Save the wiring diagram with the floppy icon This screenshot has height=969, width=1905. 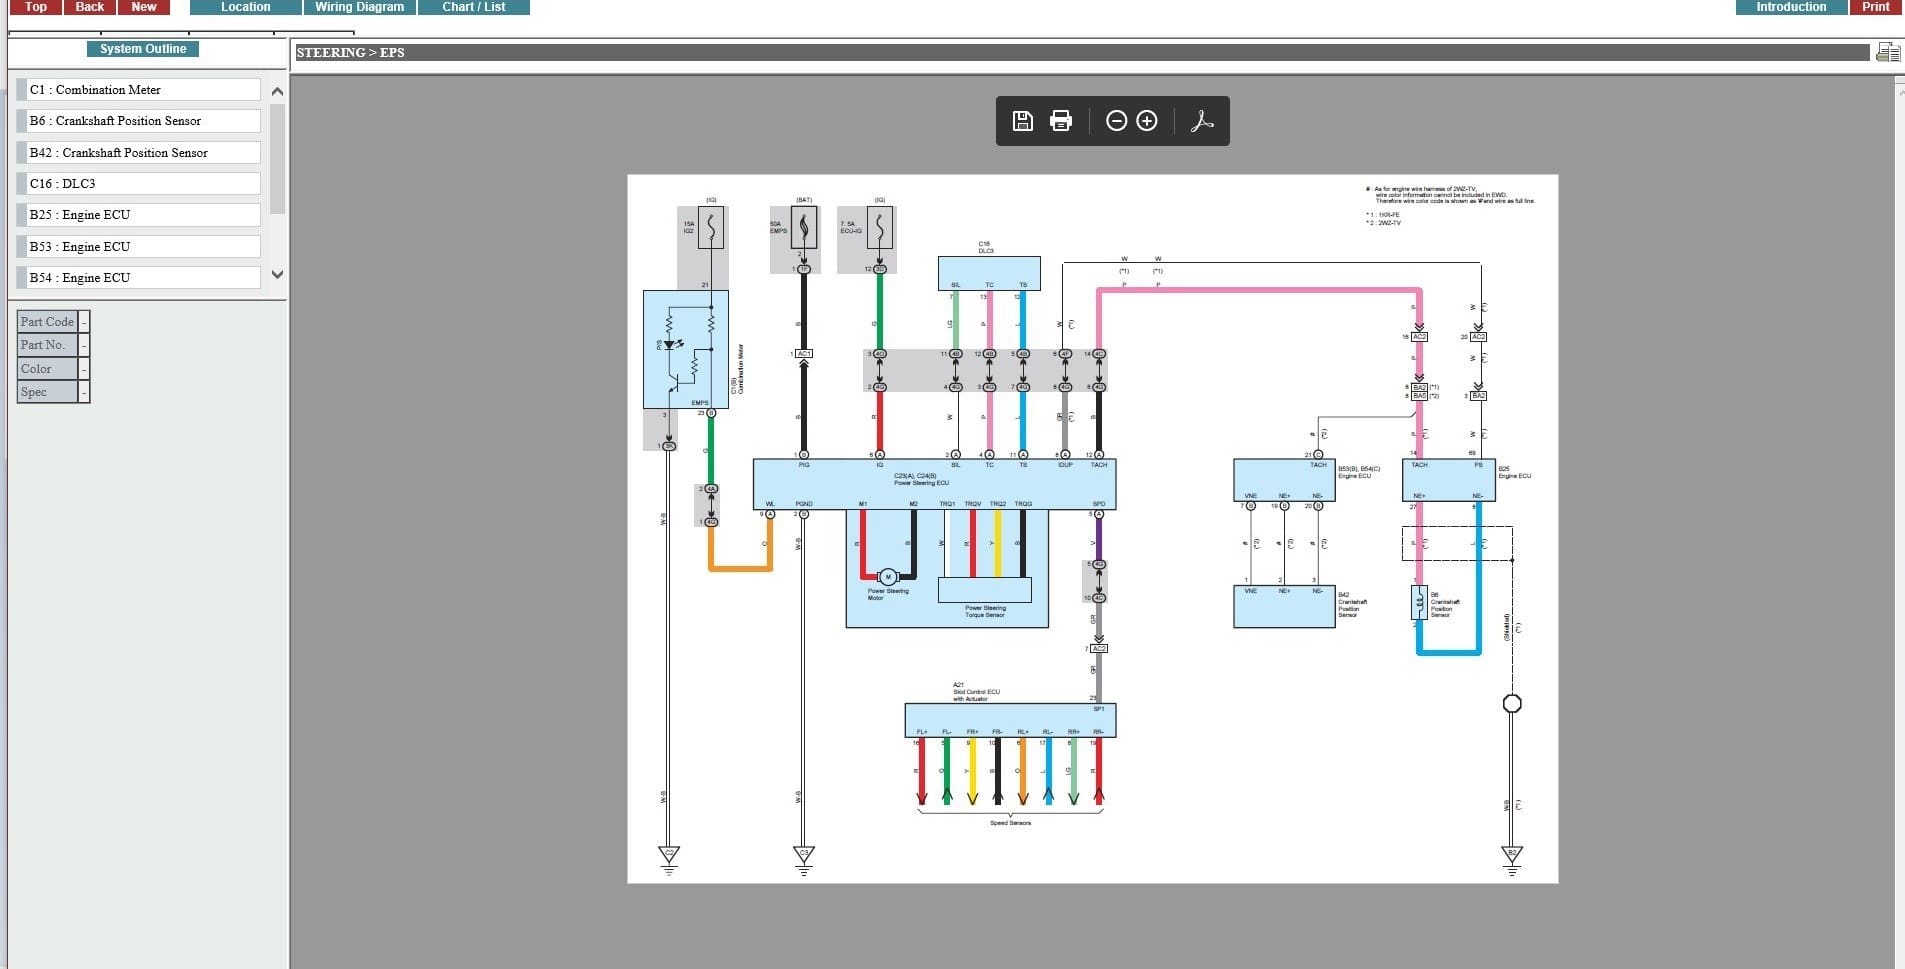pos(1022,121)
